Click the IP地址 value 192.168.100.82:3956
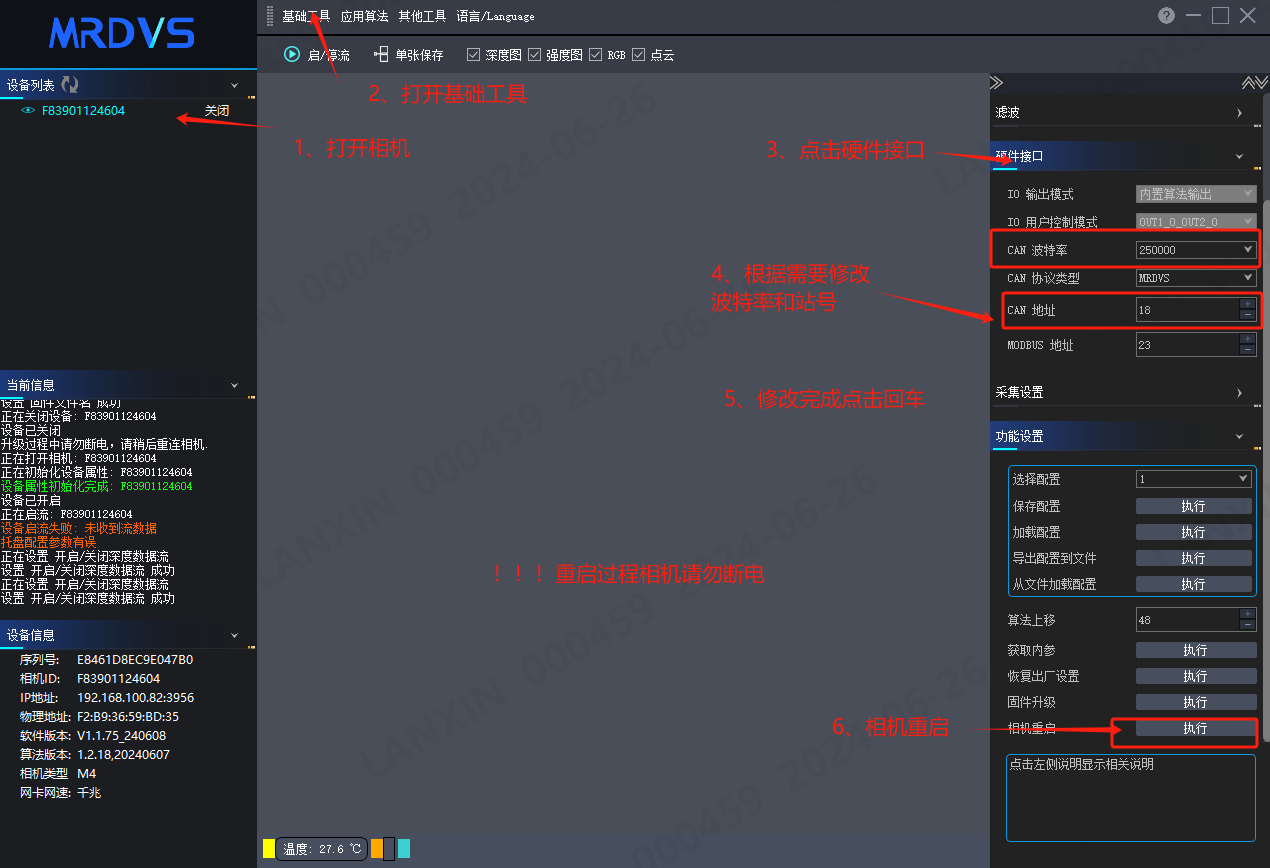Image resolution: width=1270 pixels, height=868 pixels. [x=135, y=698]
